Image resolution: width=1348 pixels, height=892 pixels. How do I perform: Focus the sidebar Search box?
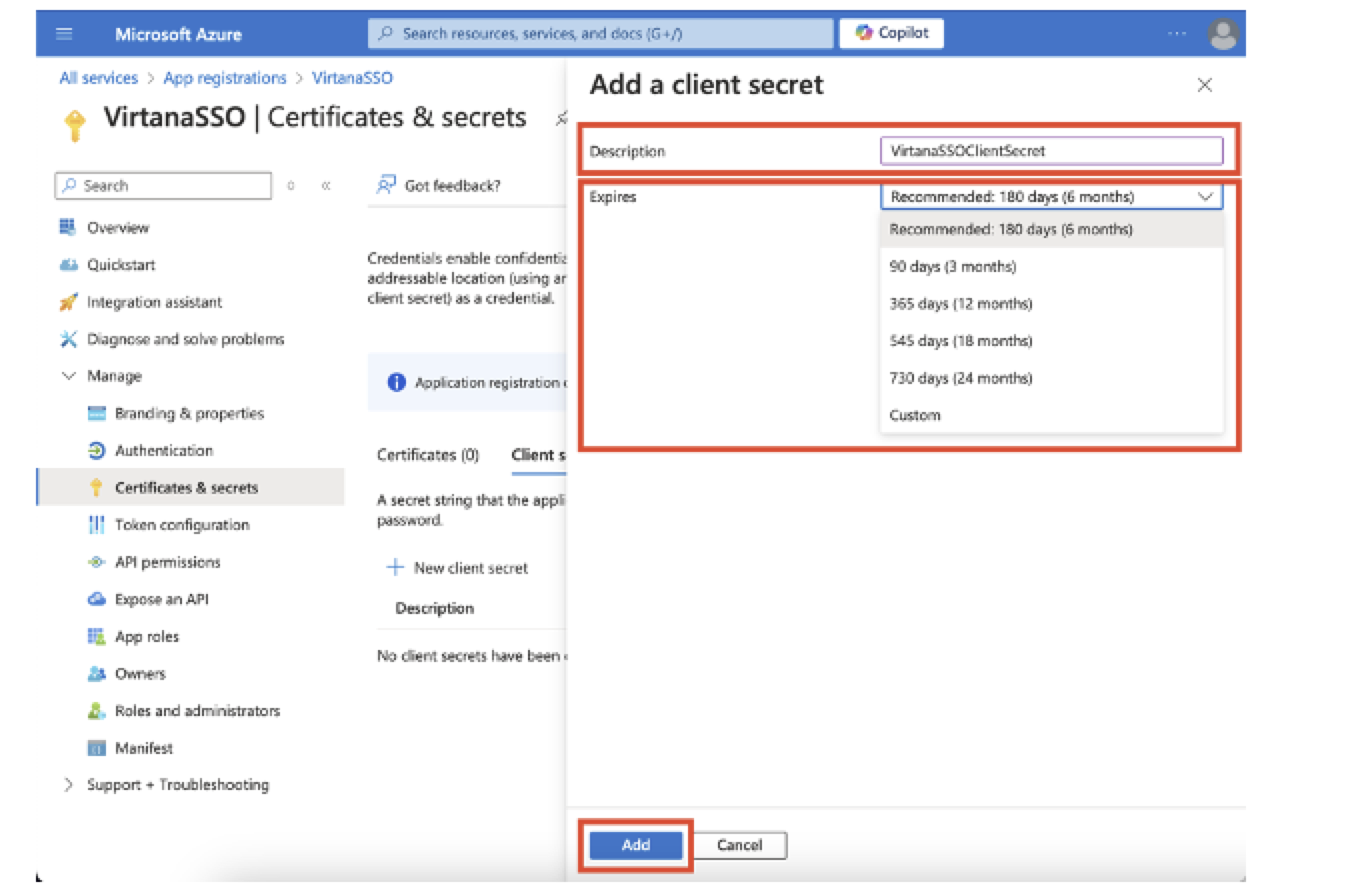163,186
